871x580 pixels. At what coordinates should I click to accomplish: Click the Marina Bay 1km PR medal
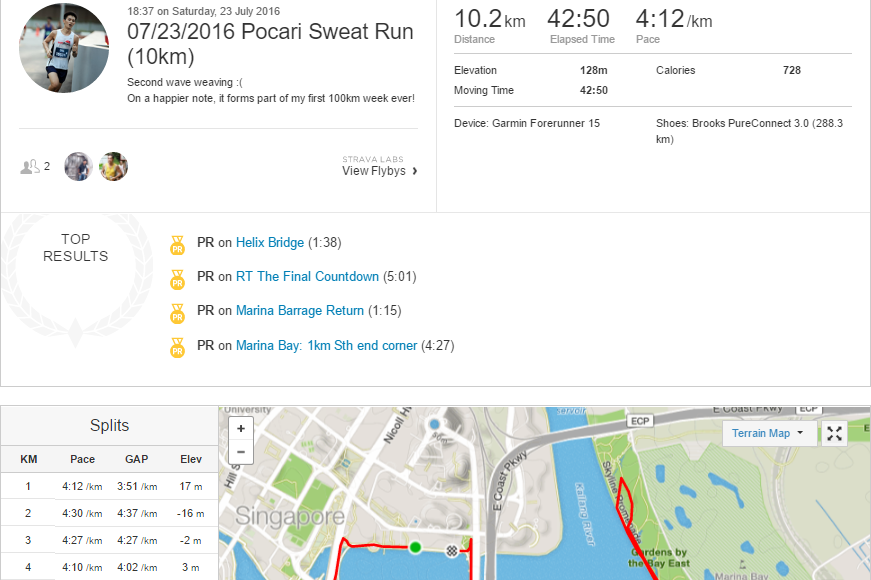[177, 347]
